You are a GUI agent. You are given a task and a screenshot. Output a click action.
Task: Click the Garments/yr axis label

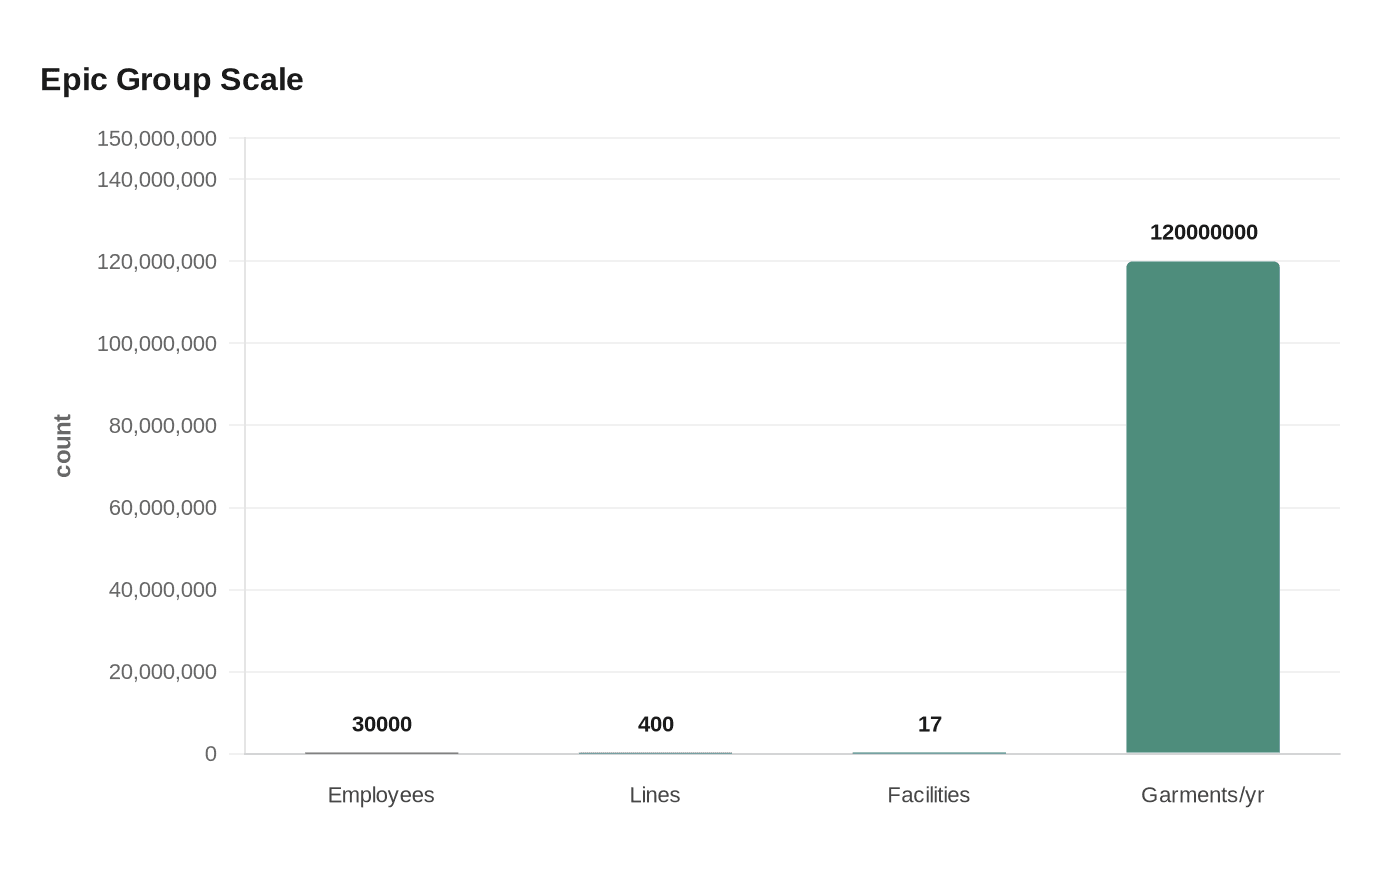coord(1203,795)
